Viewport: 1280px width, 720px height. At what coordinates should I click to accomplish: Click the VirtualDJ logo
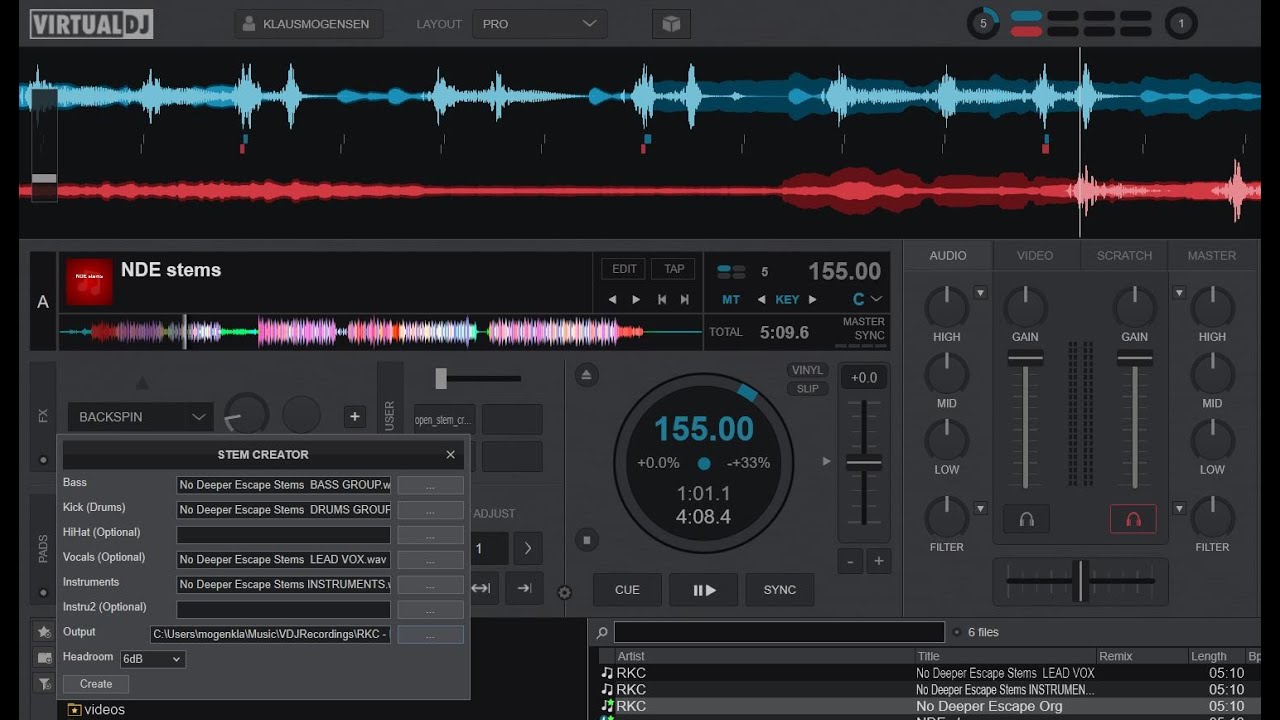[91, 24]
